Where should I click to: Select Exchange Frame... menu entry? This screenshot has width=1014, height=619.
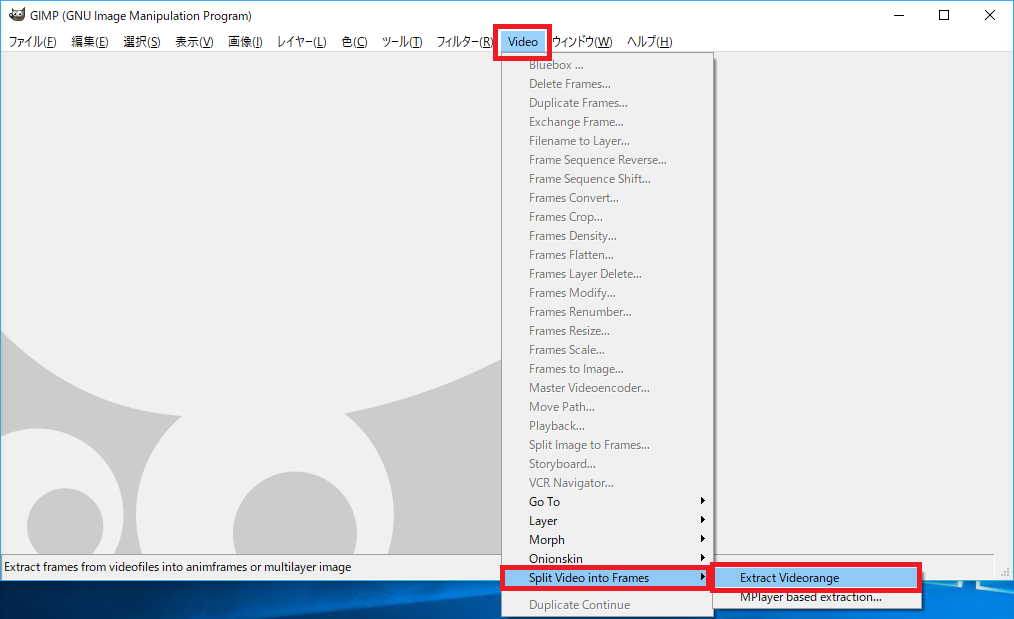point(607,122)
